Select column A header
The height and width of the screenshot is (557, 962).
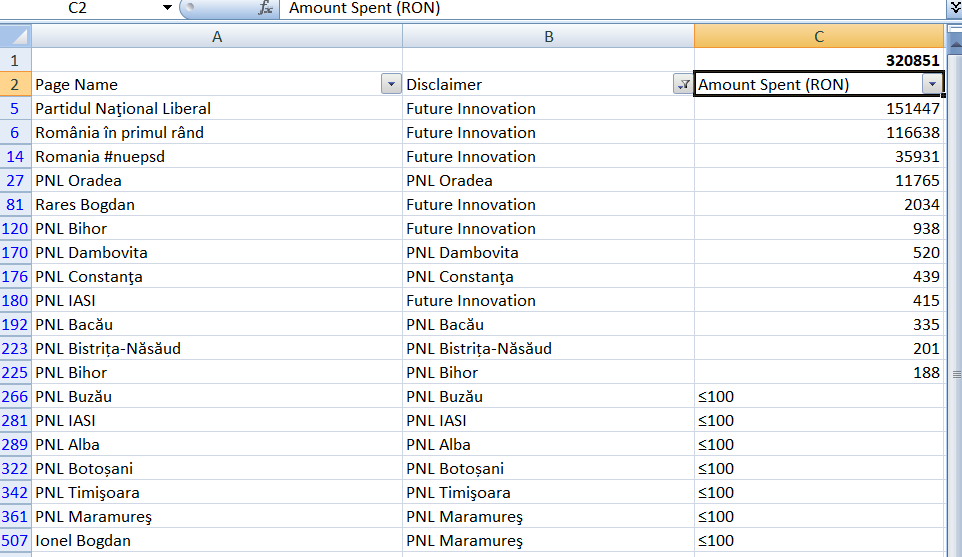[217, 37]
